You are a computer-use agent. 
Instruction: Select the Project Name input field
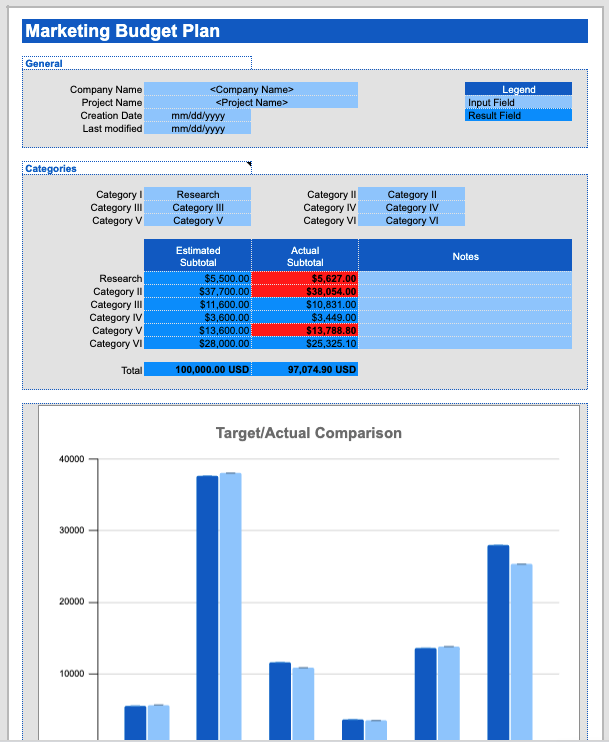251,102
